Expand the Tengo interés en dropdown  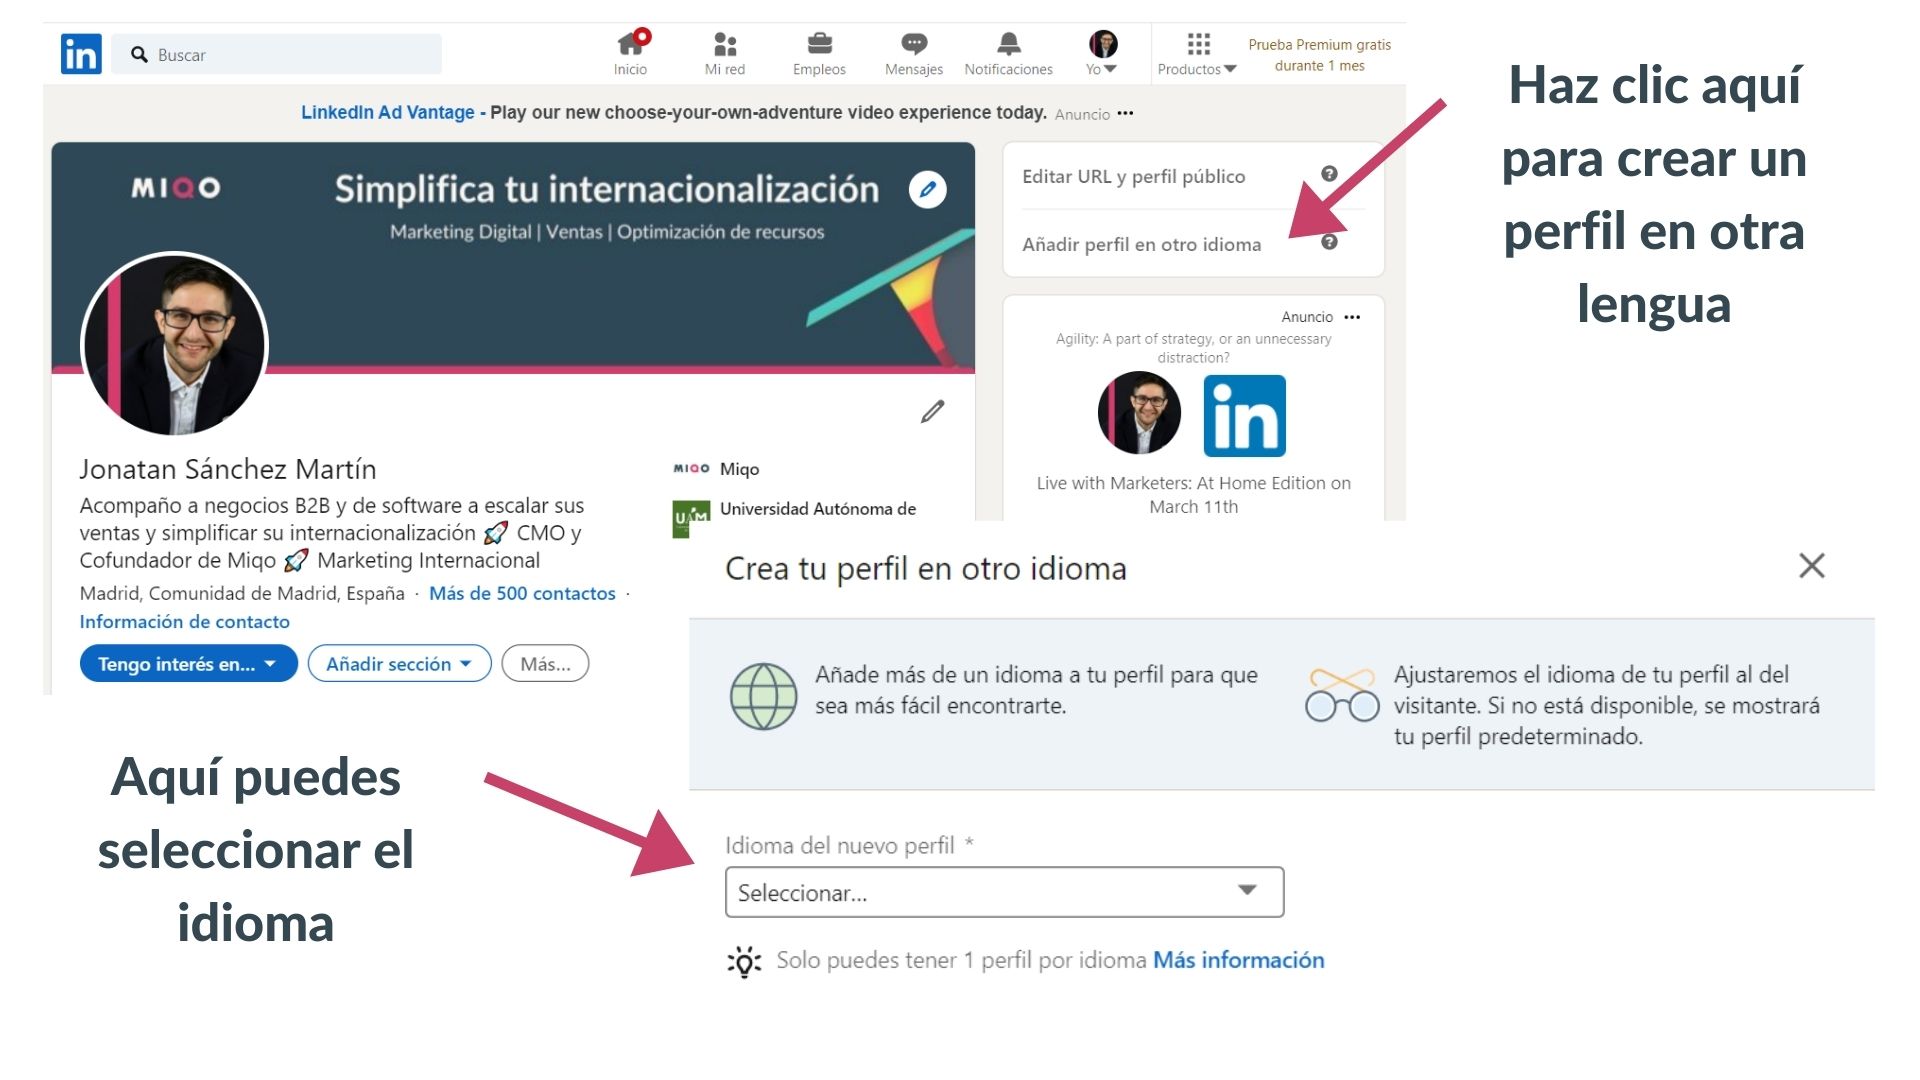[x=187, y=663]
